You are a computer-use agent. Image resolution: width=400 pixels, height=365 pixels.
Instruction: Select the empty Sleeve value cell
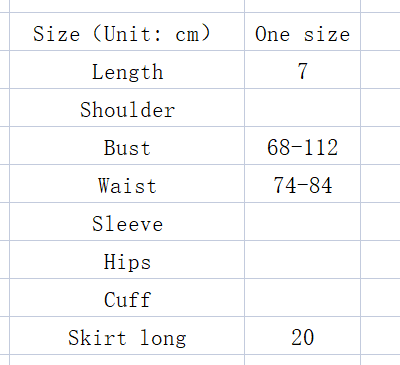pos(302,222)
